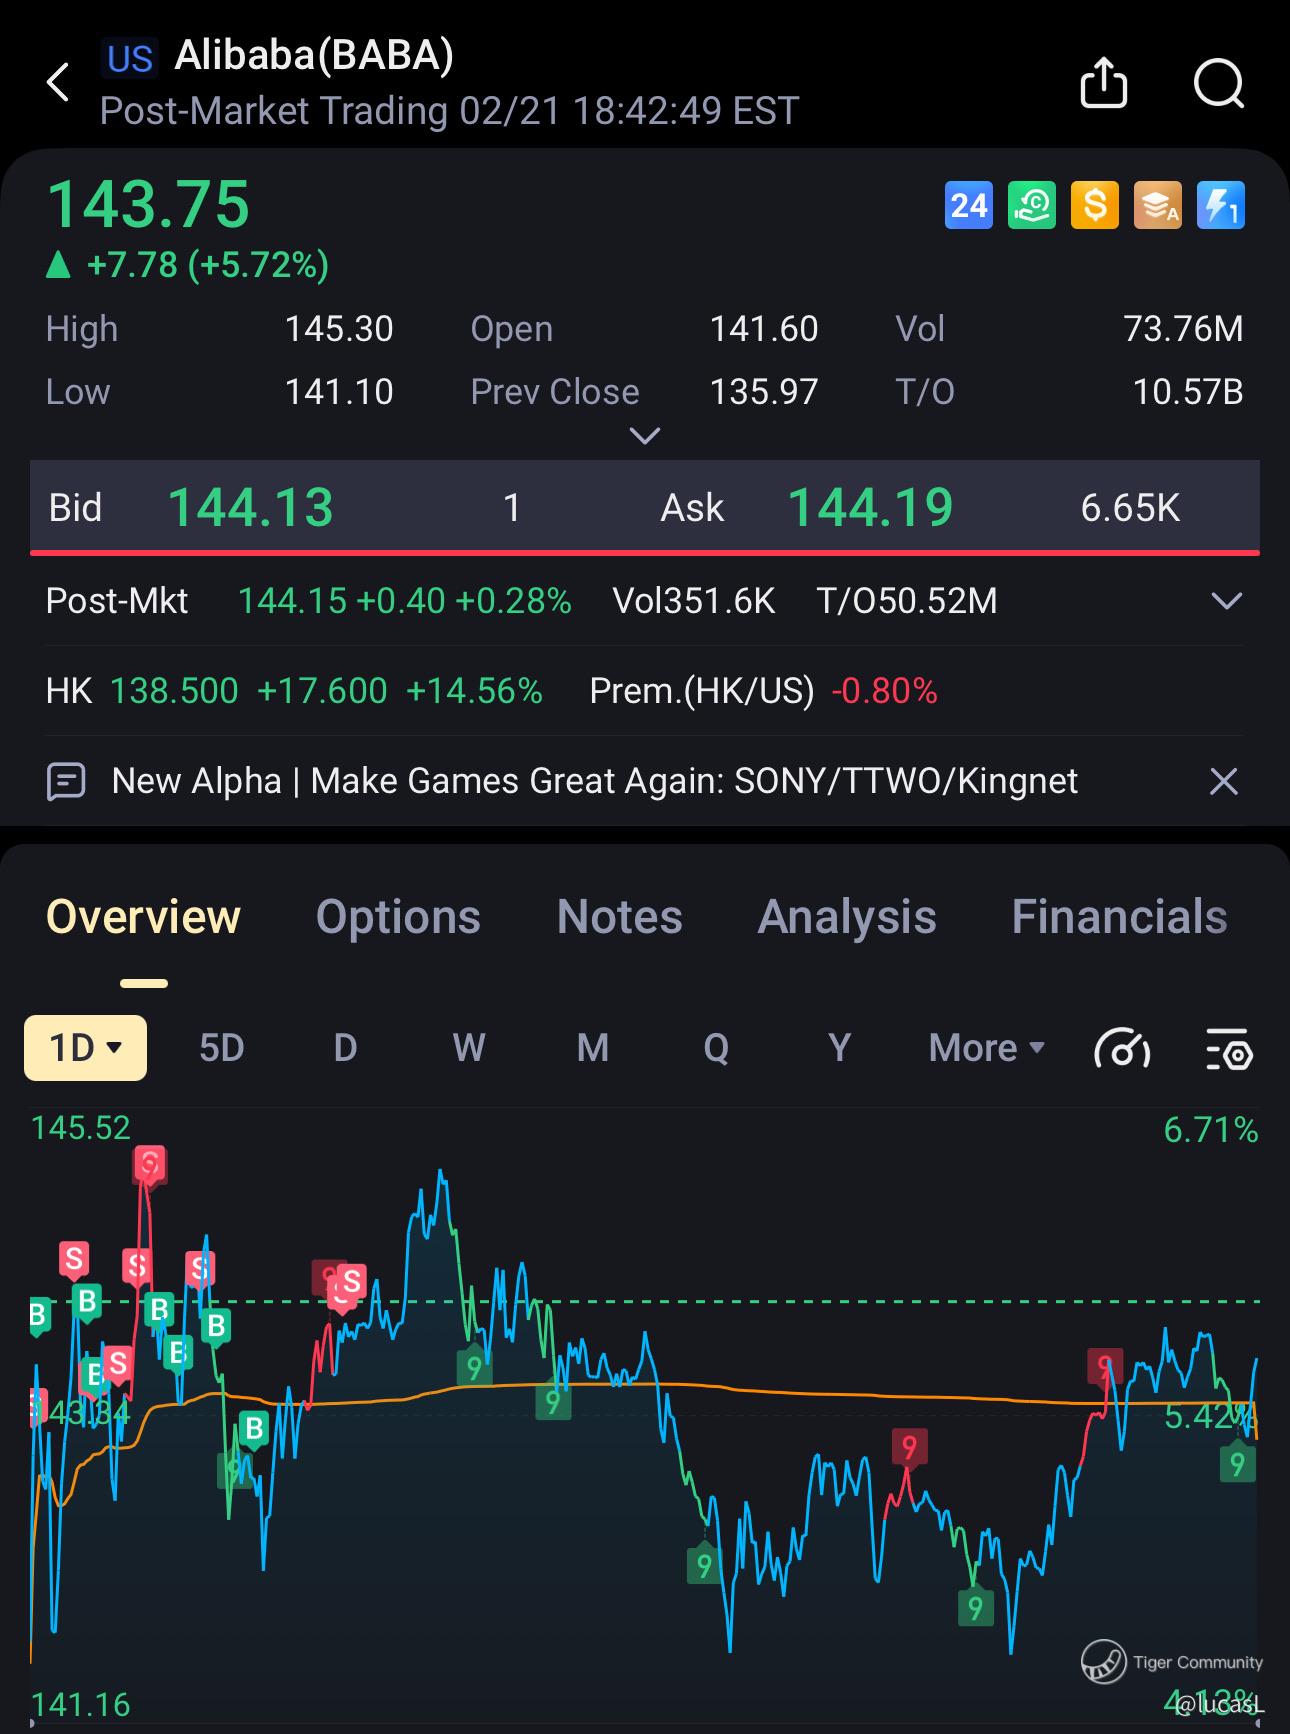Tap the HK price 138.500
1290x1734 pixels.
coord(175,691)
